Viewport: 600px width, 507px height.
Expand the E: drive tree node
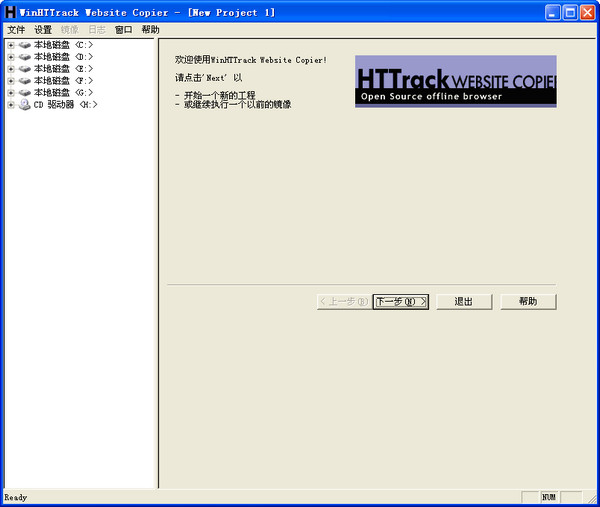(11, 69)
